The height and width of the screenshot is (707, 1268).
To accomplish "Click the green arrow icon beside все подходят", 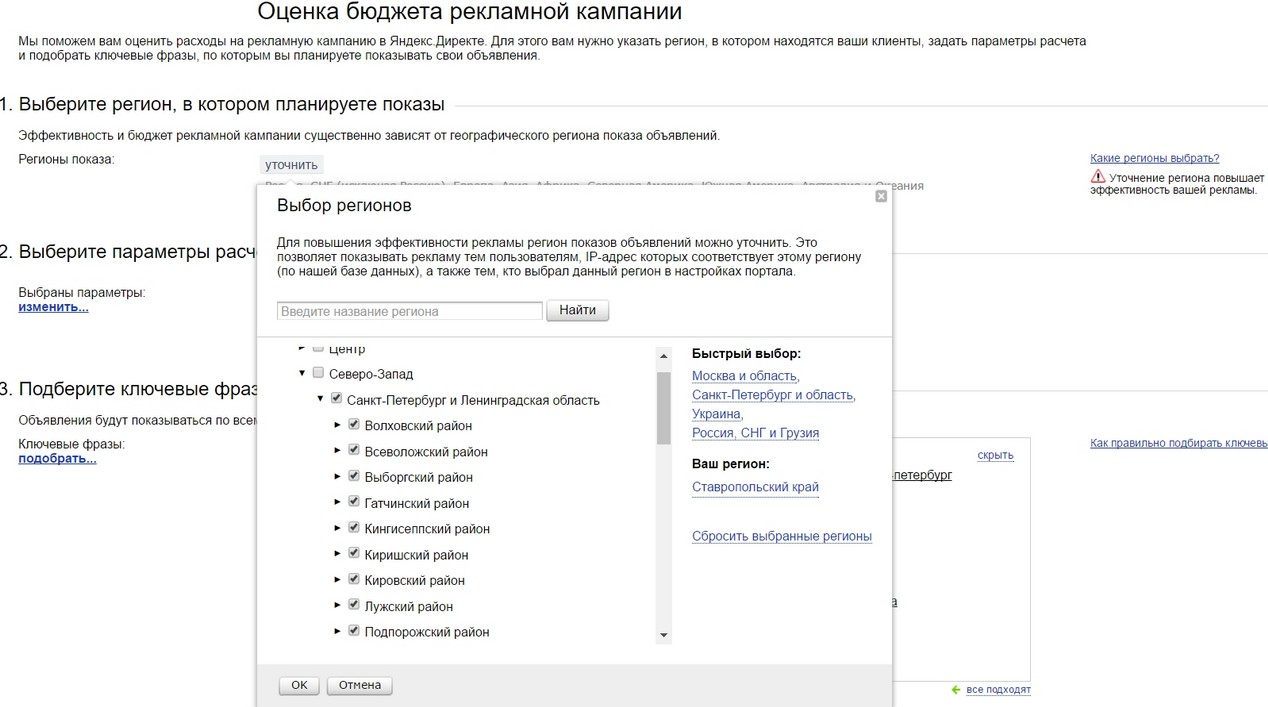I will (x=957, y=690).
